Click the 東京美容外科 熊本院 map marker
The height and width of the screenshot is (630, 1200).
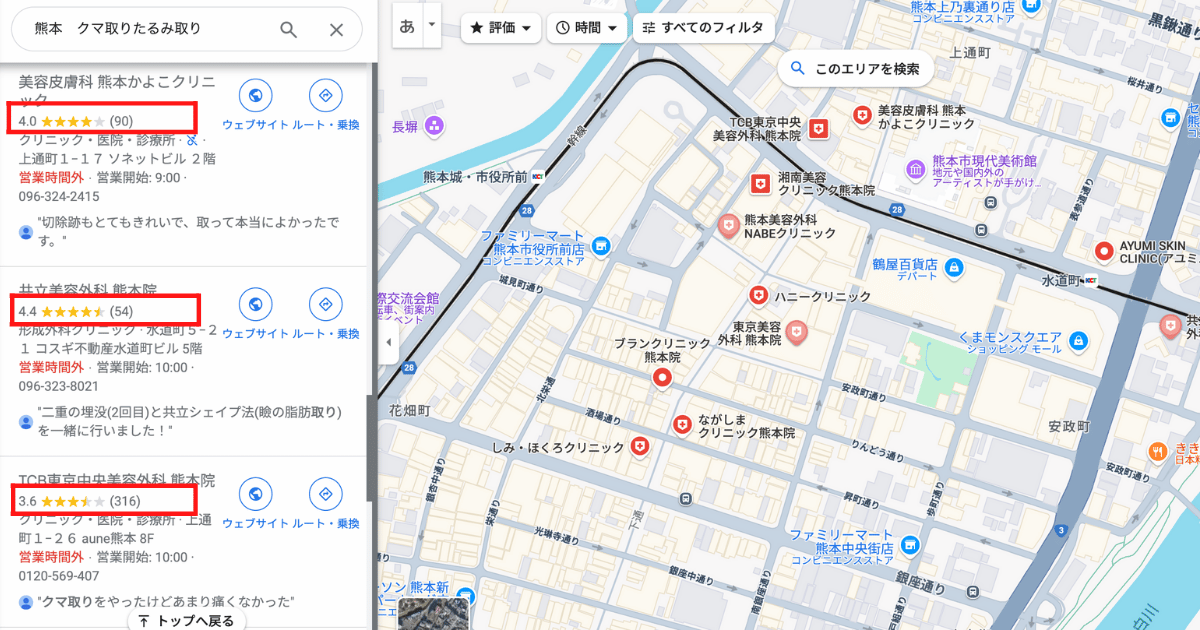(797, 333)
